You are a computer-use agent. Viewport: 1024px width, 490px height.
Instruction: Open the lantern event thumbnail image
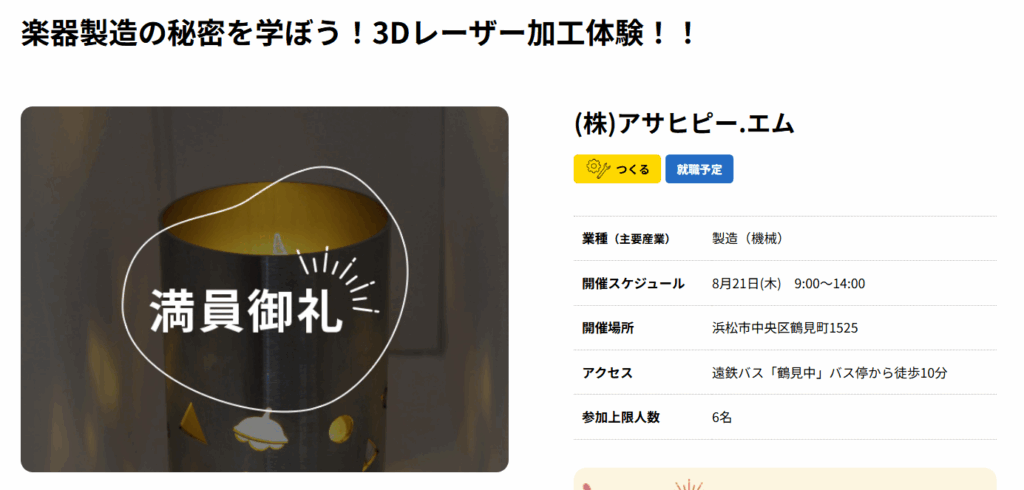pyautogui.click(x=264, y=289)
